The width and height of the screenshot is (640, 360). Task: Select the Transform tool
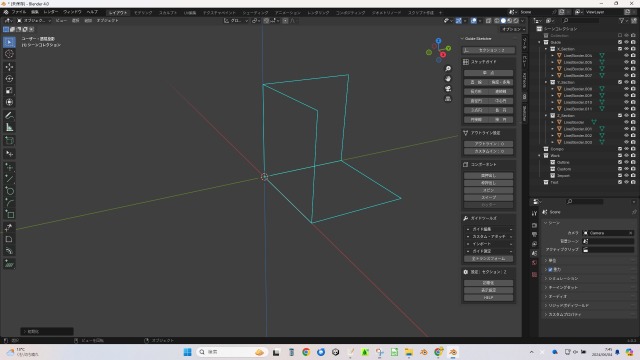9,102
